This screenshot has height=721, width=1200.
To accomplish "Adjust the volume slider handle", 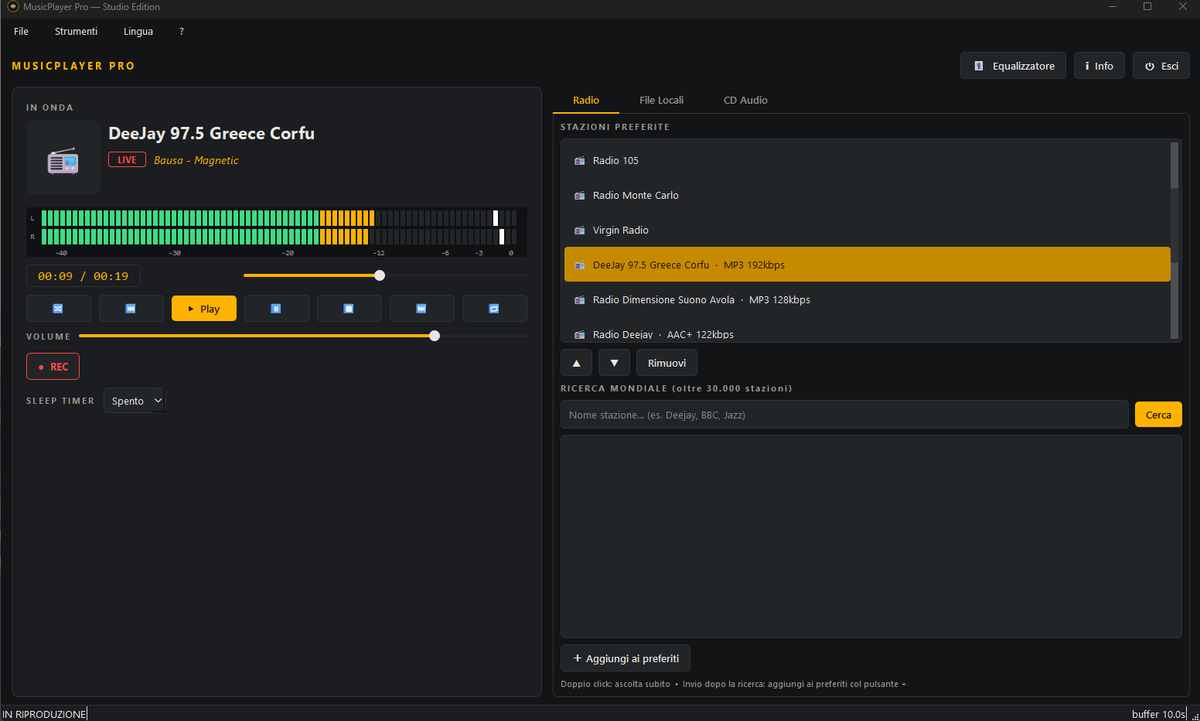I will click(x=434, y=336).
